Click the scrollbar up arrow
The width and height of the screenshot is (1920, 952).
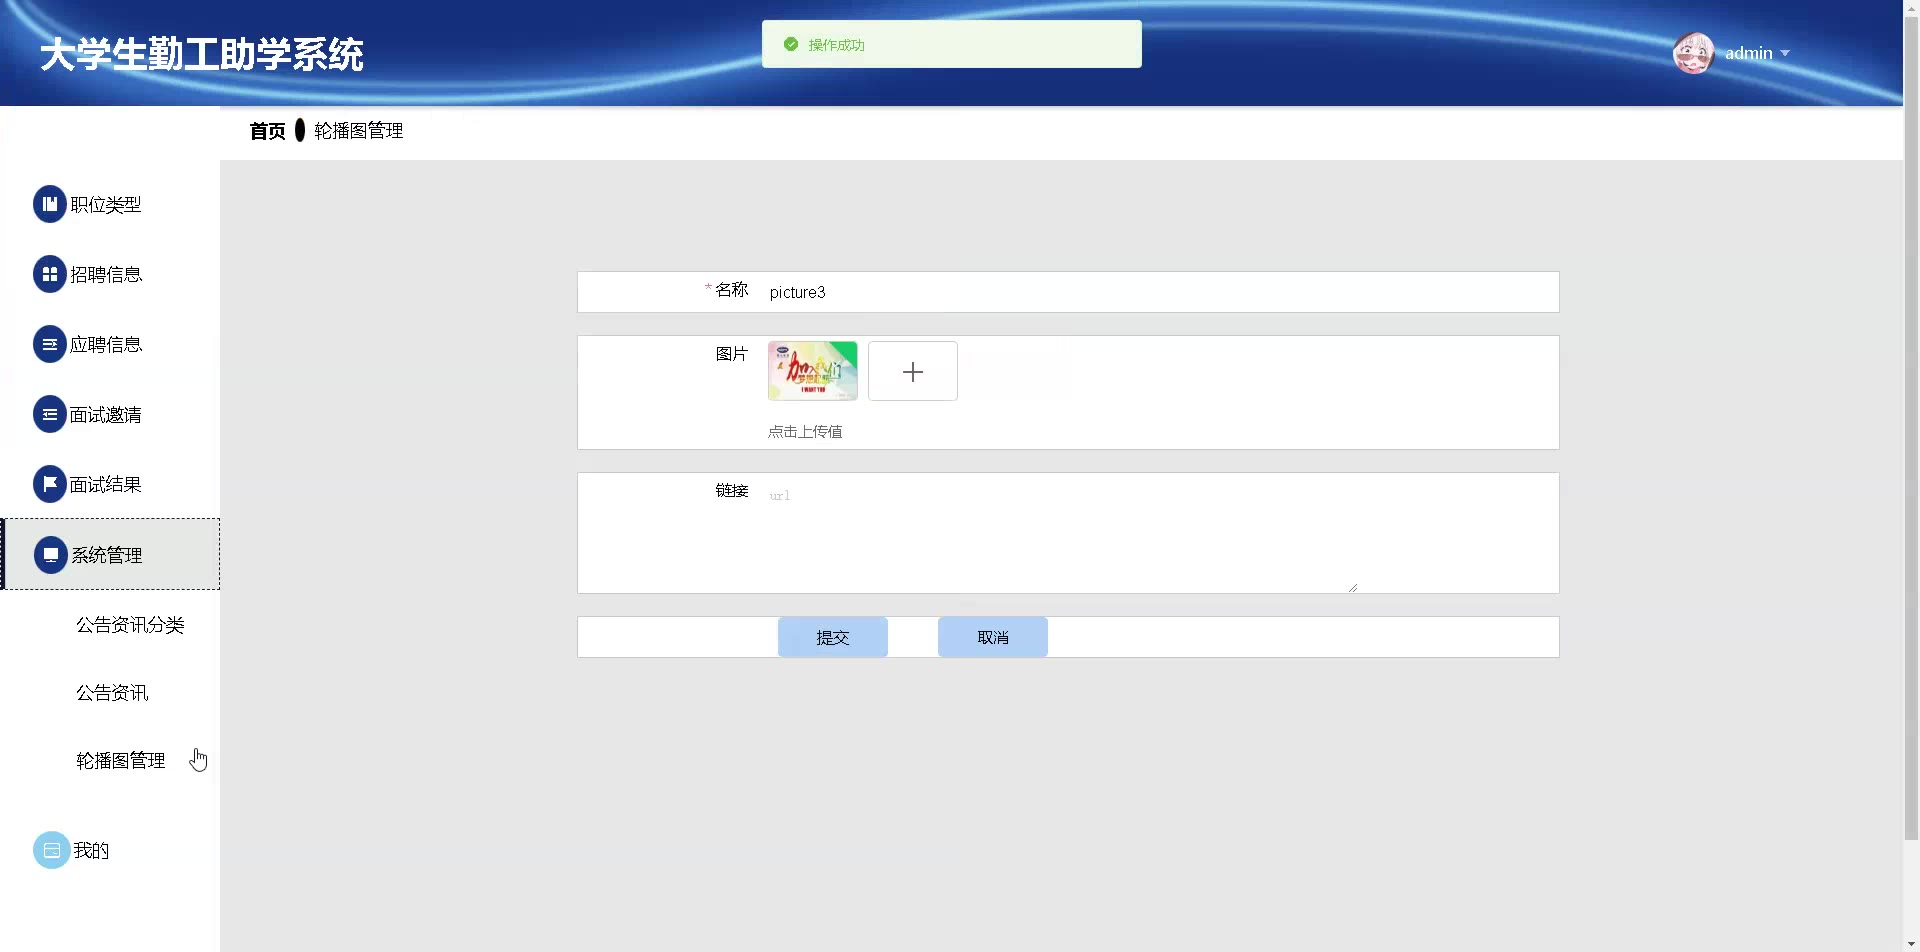tap(1911, 7)
